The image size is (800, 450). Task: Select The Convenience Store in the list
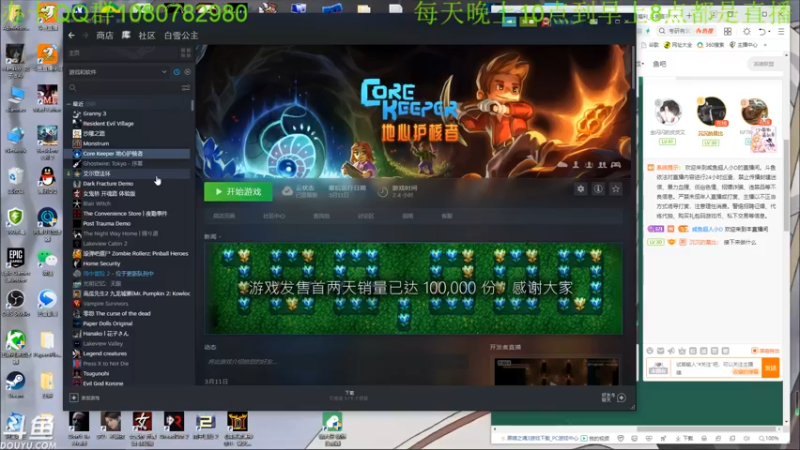pos(124,213)
